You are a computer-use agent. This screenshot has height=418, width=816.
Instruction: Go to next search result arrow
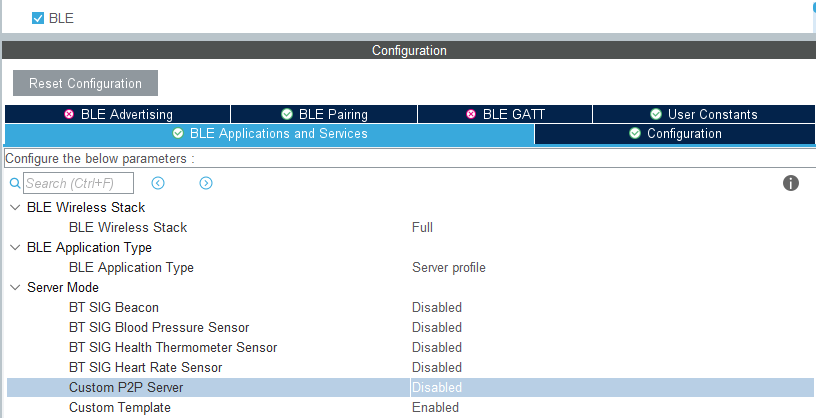[x=206, y=183]
